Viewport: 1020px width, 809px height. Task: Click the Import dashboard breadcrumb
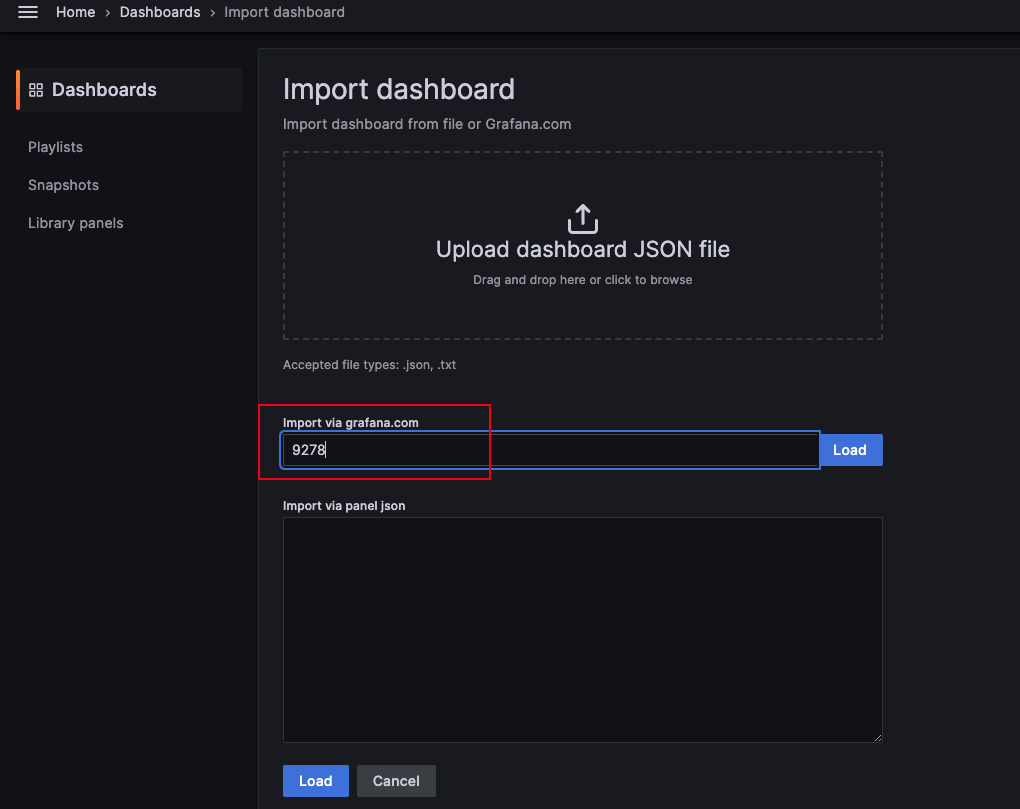(284, 13)
